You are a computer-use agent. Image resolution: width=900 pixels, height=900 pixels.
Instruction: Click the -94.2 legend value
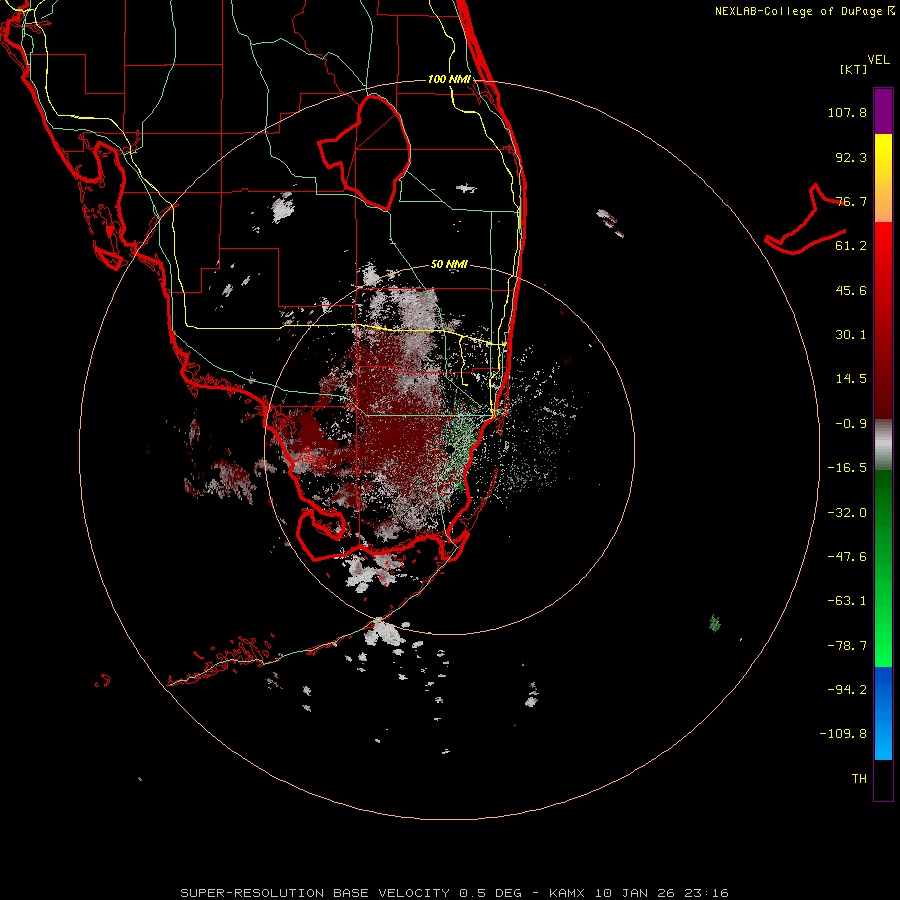click(x=847, y=690)
